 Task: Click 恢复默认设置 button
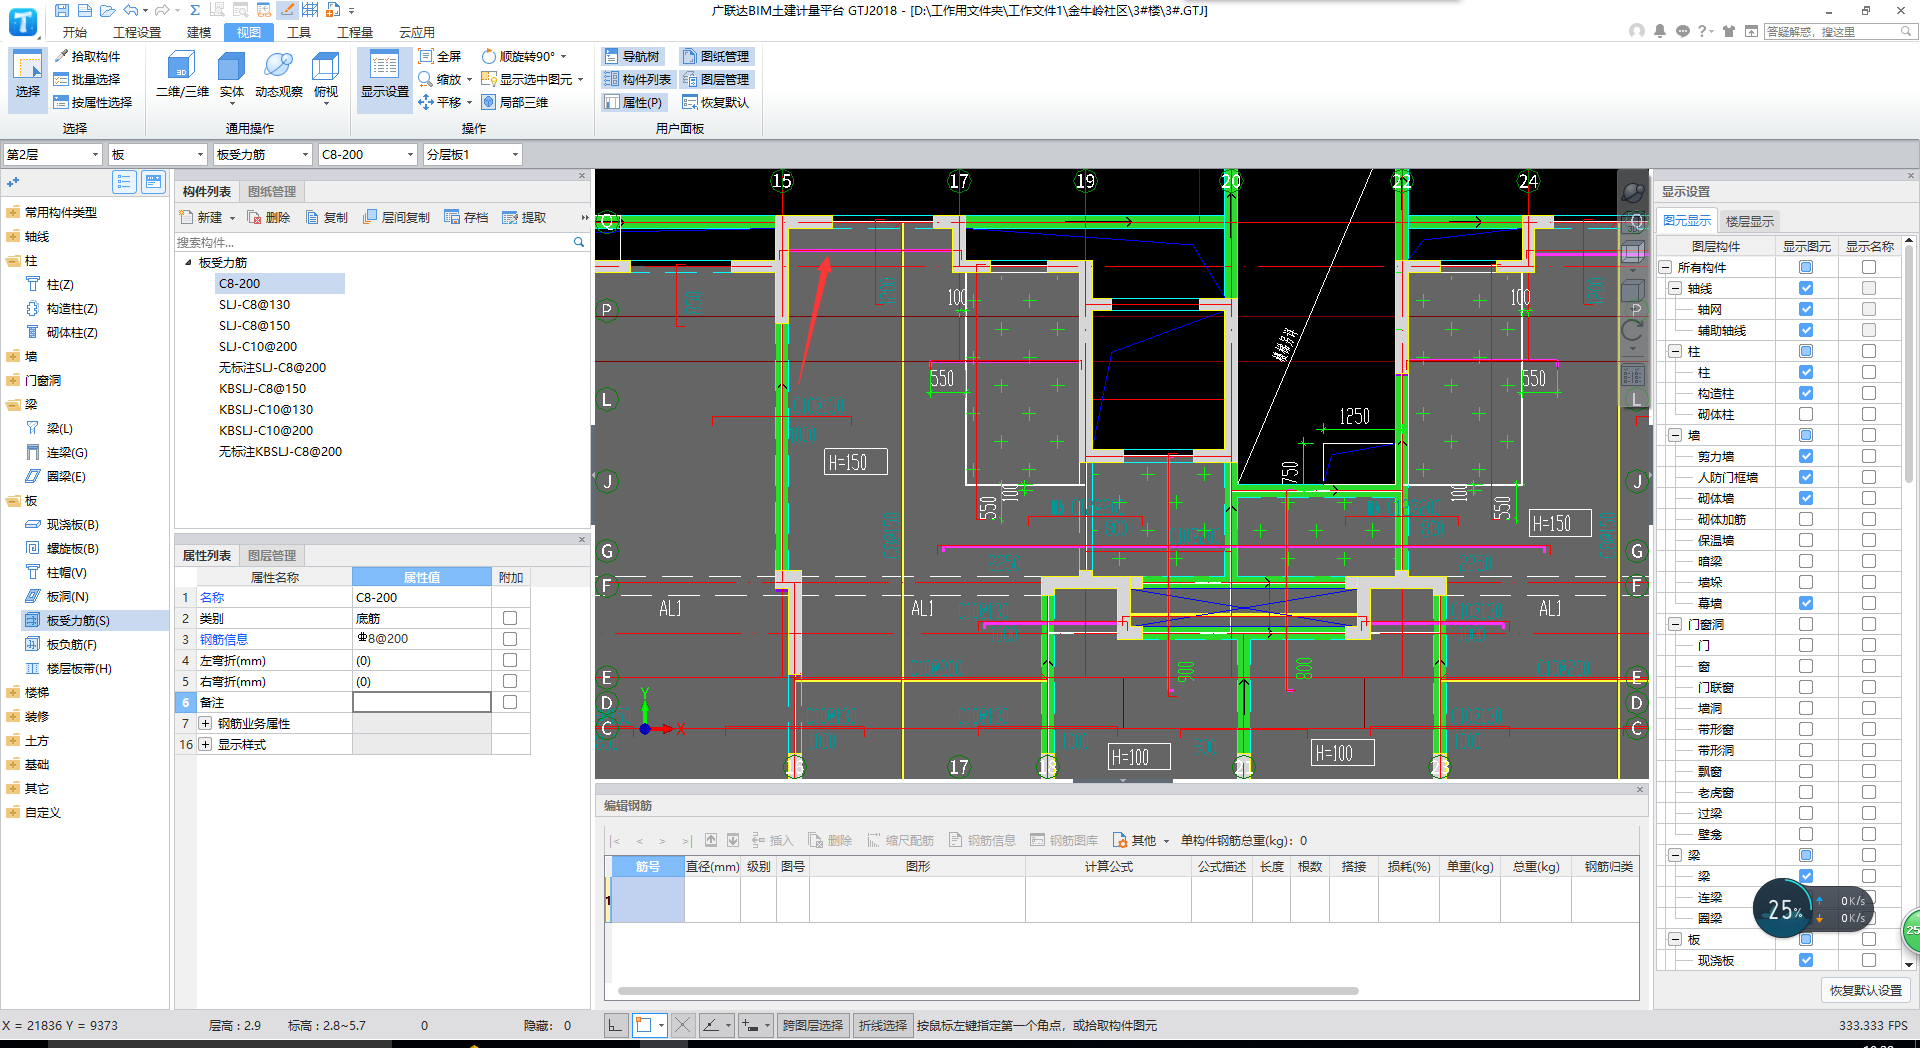[1866, 990]
